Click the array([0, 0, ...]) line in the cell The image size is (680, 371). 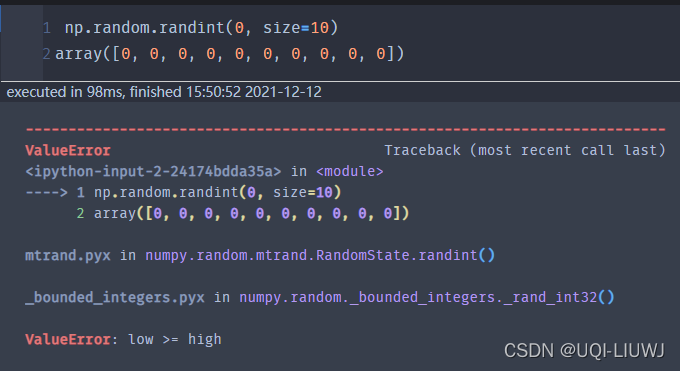coord(229,54)
